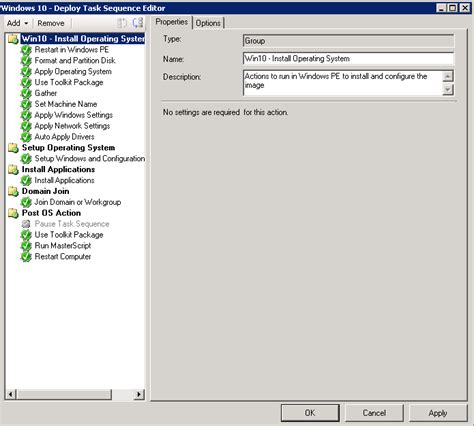
Task: Click the Move Down toolbar icon
Action: coord(137,23)
